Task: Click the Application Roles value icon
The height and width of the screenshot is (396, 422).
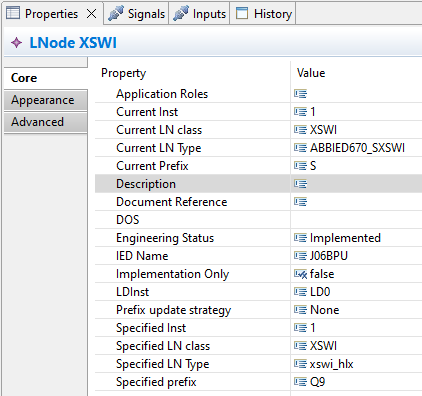Action: [x=300, y=94]
